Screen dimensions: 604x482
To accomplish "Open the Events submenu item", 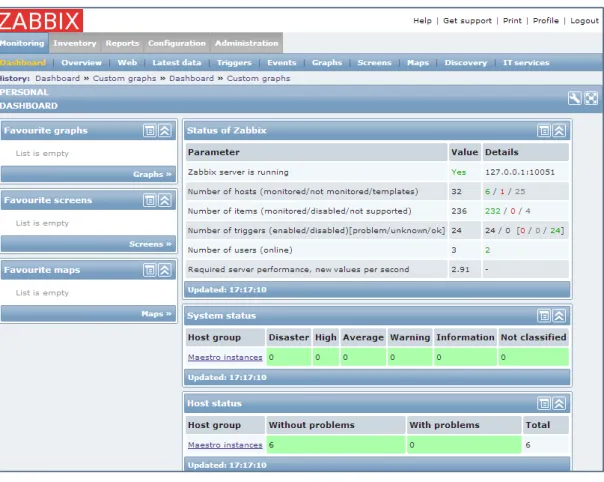I will click(282, 62).
